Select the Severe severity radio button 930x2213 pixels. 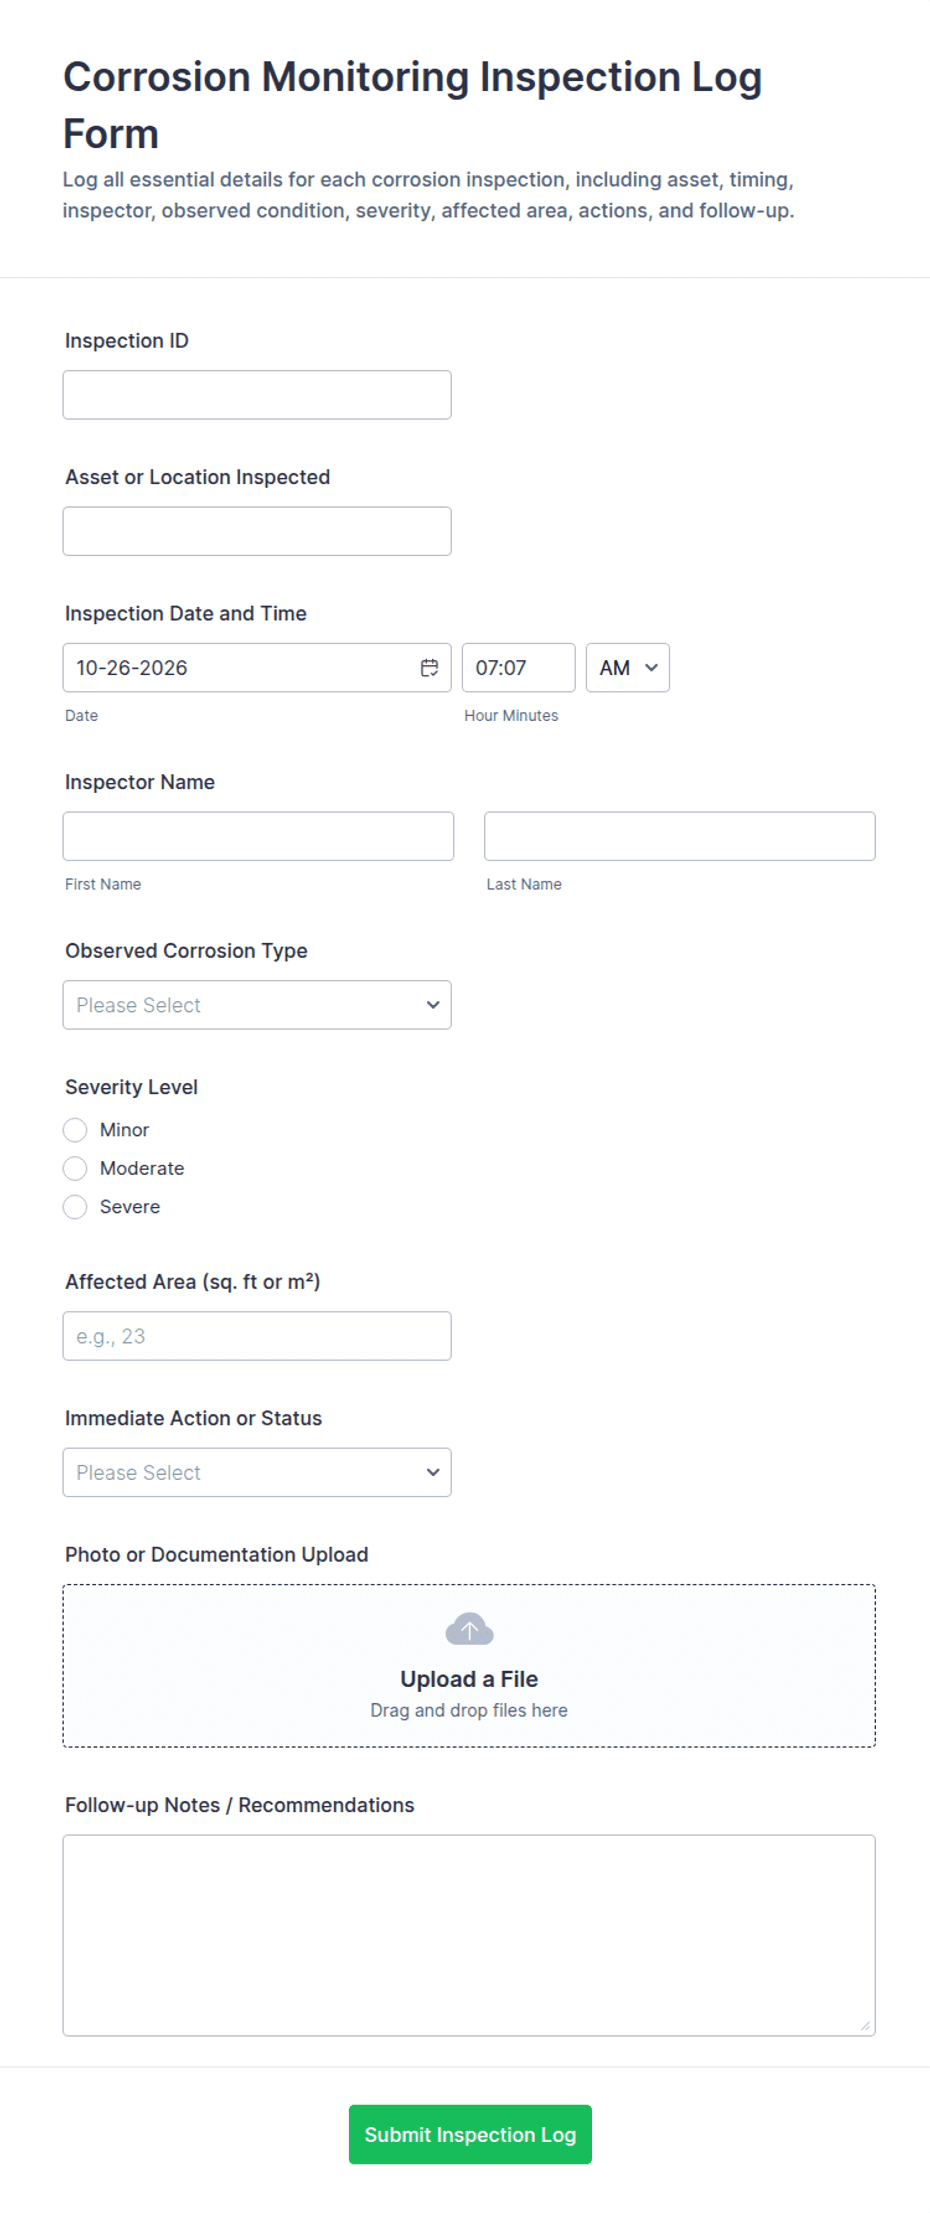coord(75,1207)
